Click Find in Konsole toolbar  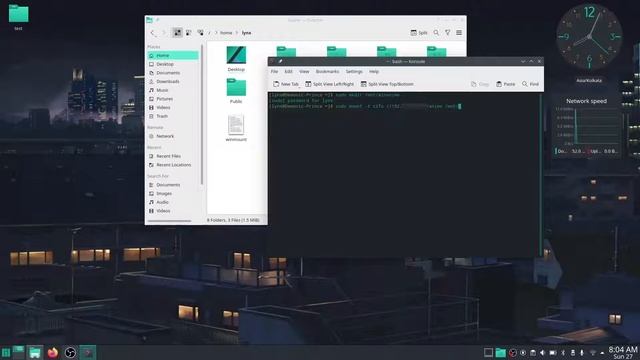click(x=530, y=84)
